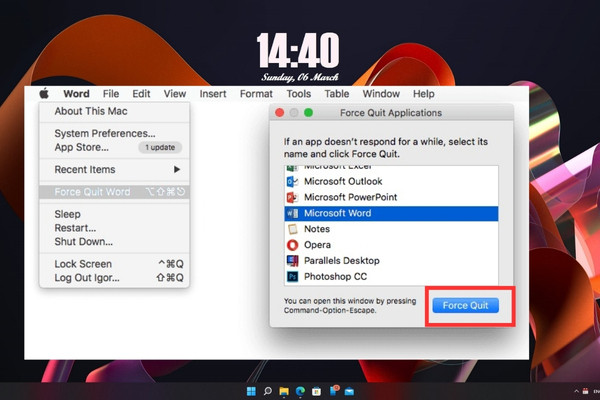This screenshot has width=600, height=400.
Task: Launch Microsoft Edge from the taskbar
Action: point(300,391)
